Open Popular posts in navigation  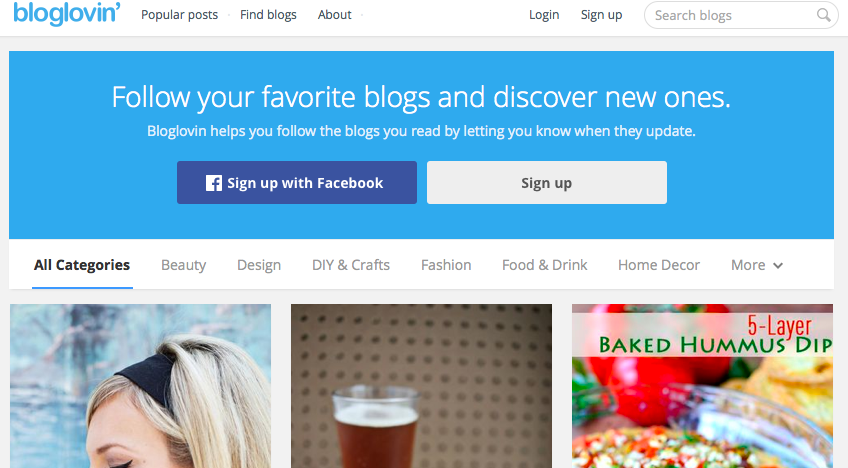pyautogui.click(x=180, y=15)
